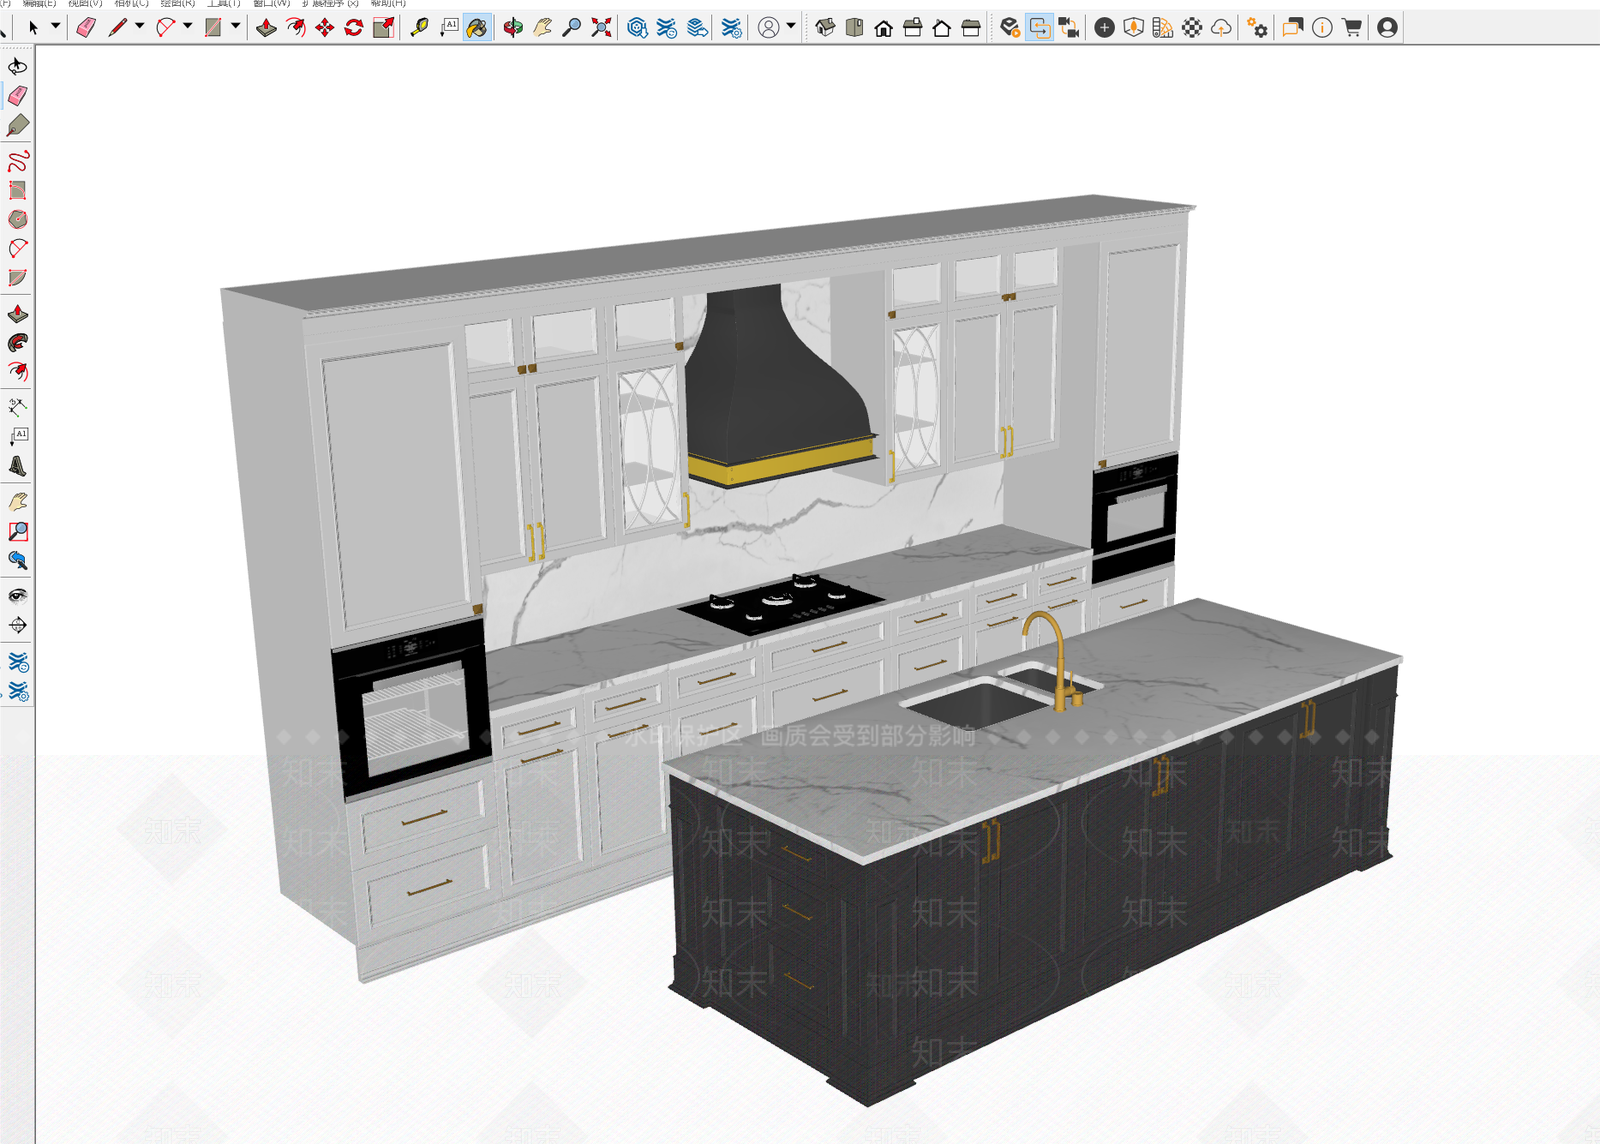The image size is (1600, 1144).
Task: Choose the Move tool
Action: pos(325,28)
